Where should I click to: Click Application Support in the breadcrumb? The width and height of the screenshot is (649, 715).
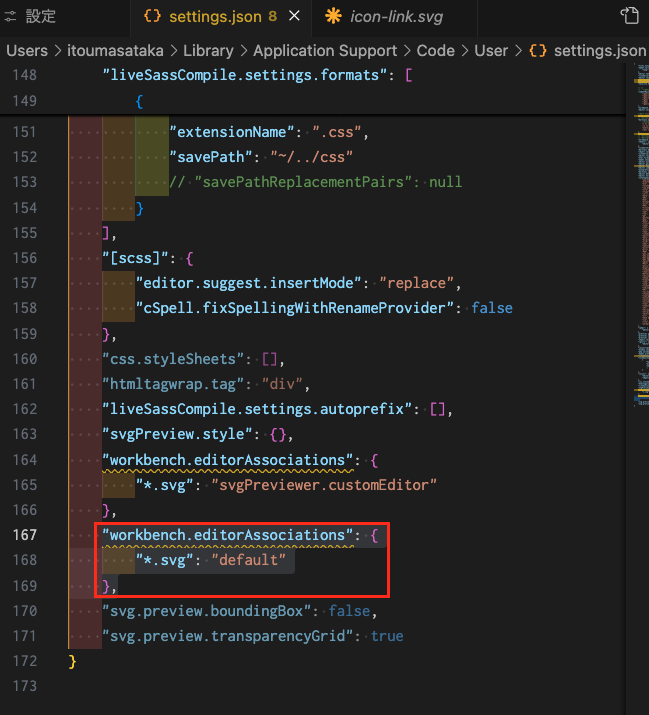[325, 51]
